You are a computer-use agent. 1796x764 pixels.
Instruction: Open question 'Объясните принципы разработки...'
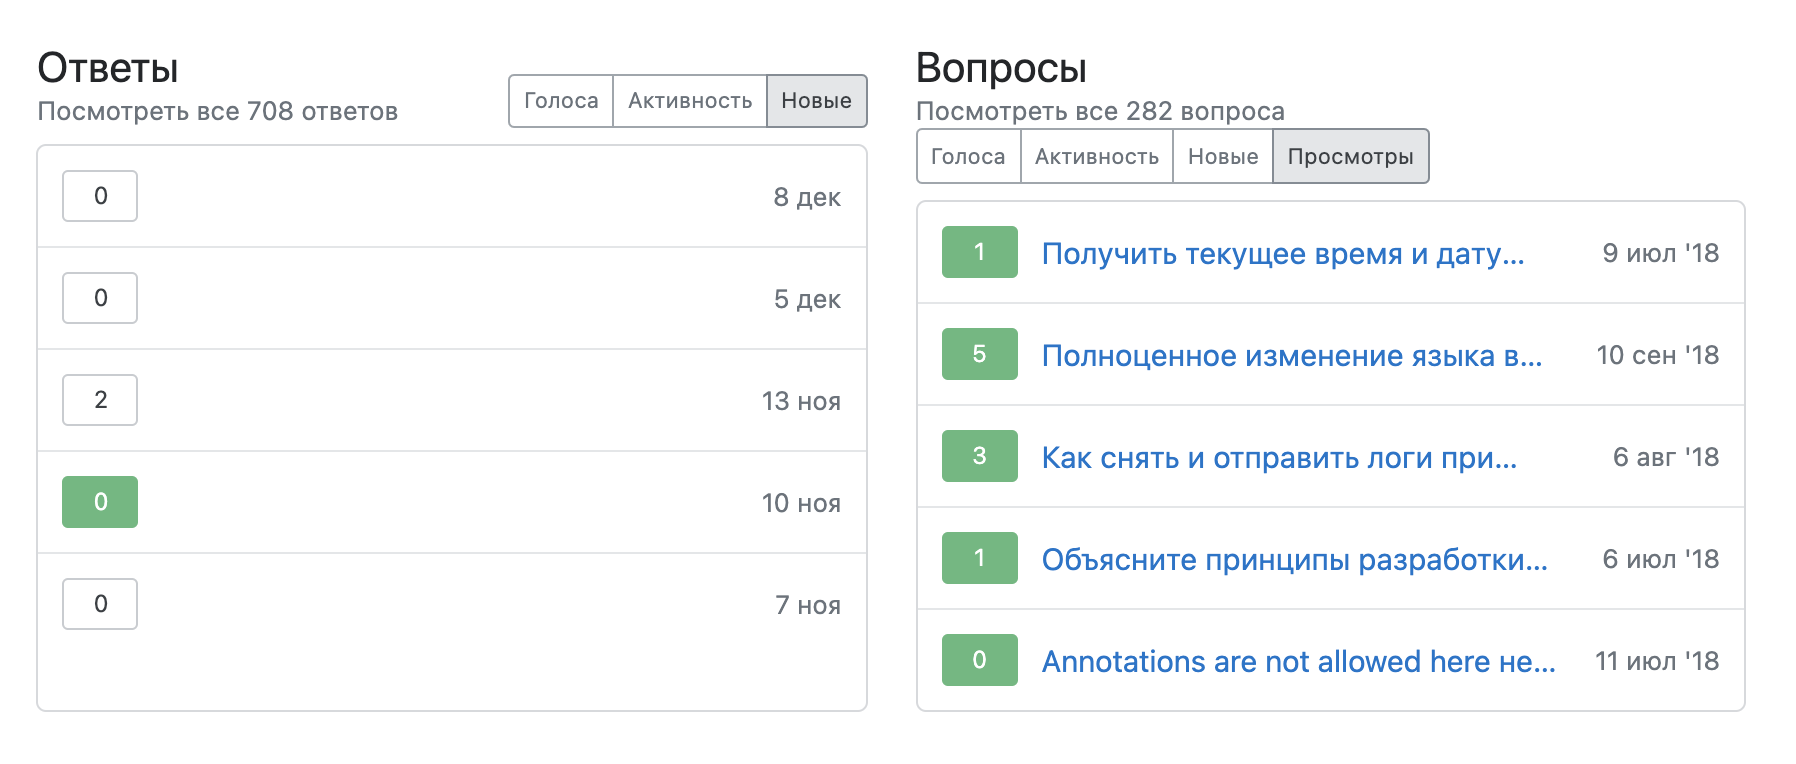click(x=1295, y=560)
